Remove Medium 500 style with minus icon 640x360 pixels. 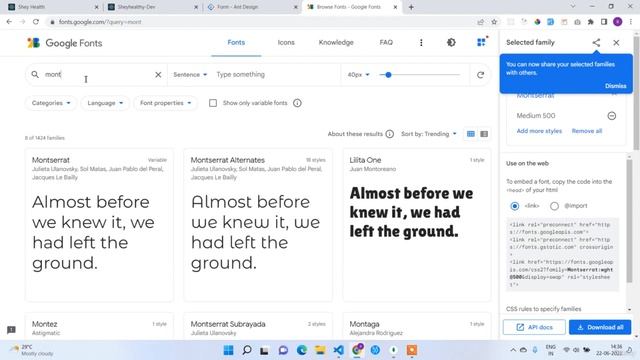tap(611, 116)
